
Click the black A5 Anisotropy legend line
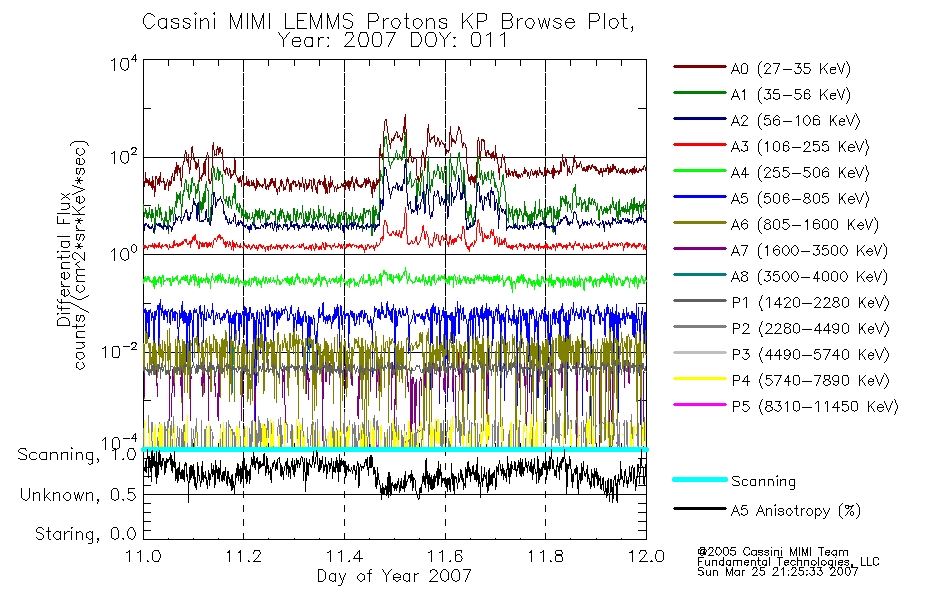click(x=699, y=509)
